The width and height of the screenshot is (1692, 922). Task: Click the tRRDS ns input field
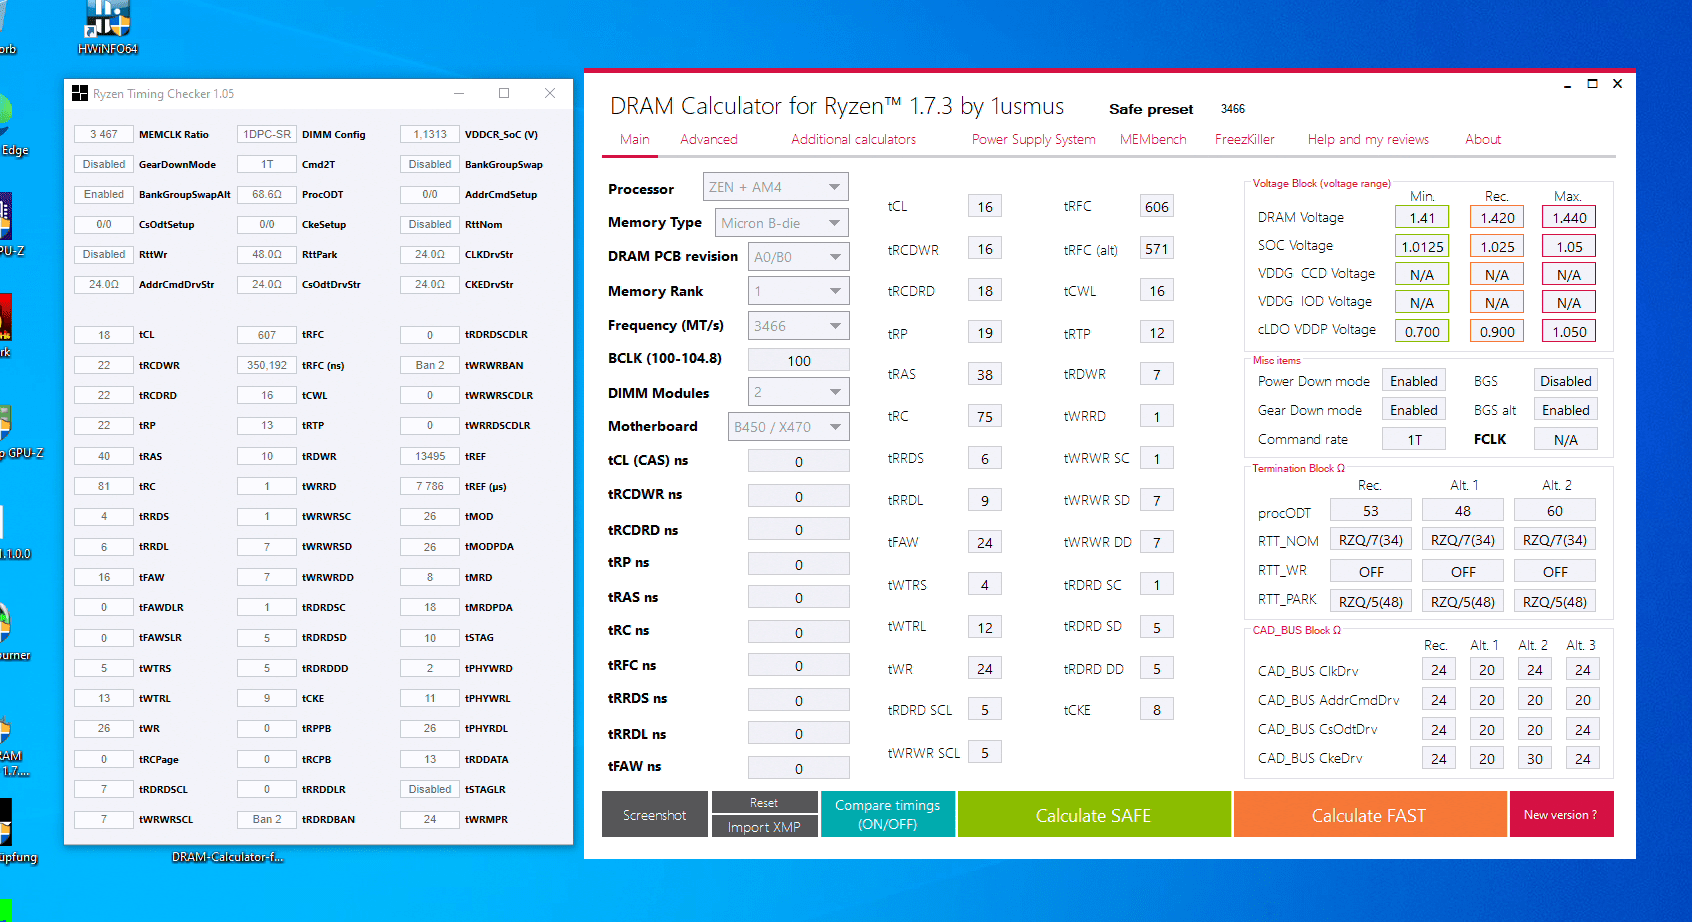(x=798, y=700)
